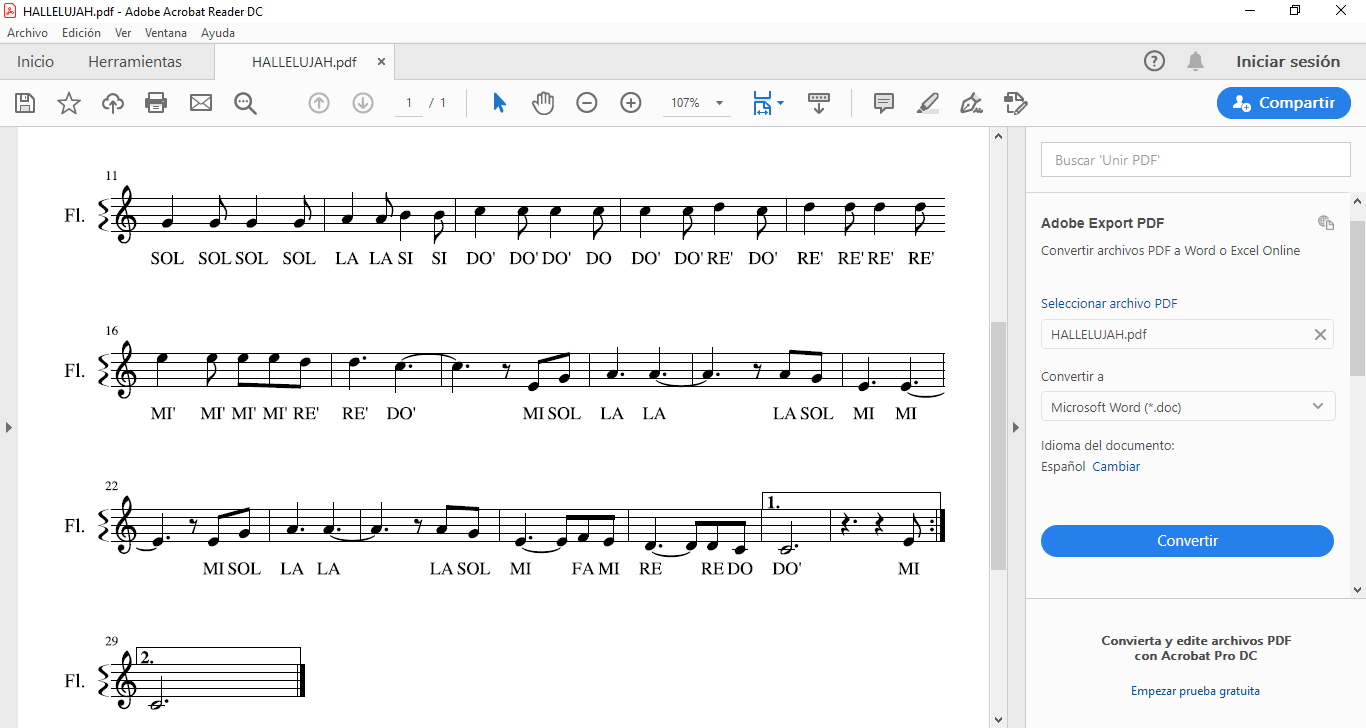Zoom in with the plus circle icon
The width and height of the screenshot is (1366, 728).
(x=631, y=103)
